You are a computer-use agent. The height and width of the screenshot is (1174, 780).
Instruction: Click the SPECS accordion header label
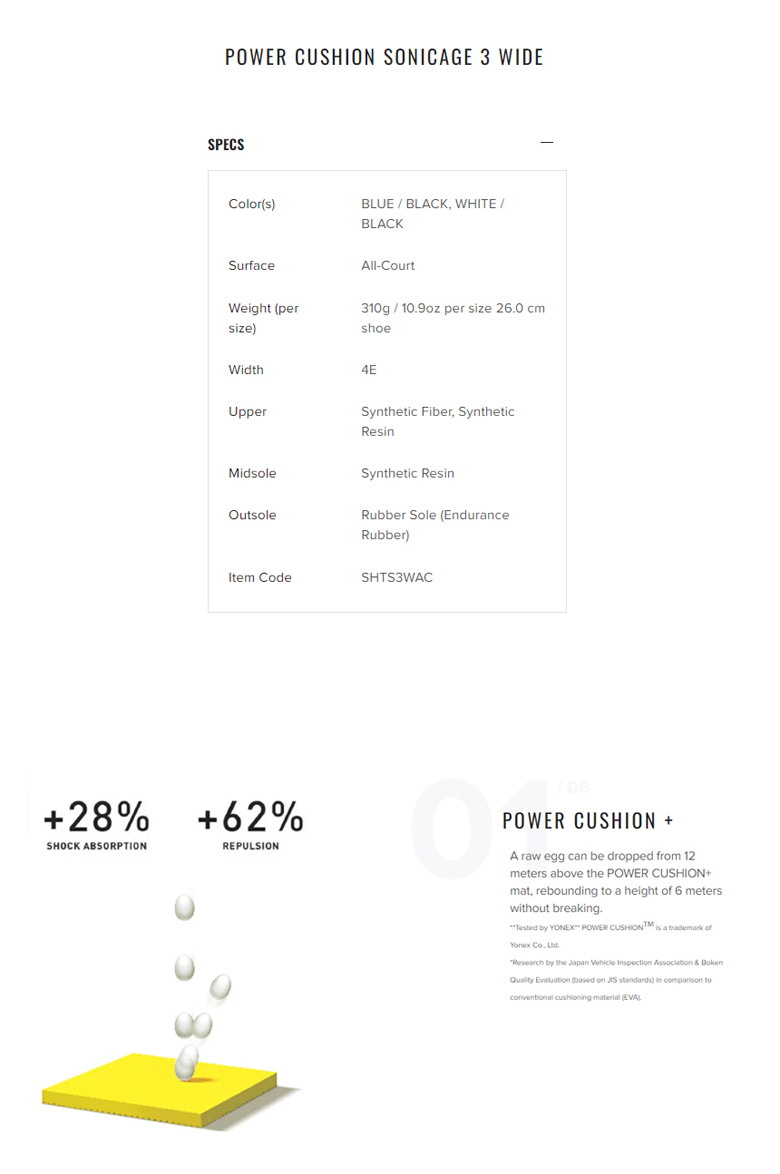[x=226, y=145]
